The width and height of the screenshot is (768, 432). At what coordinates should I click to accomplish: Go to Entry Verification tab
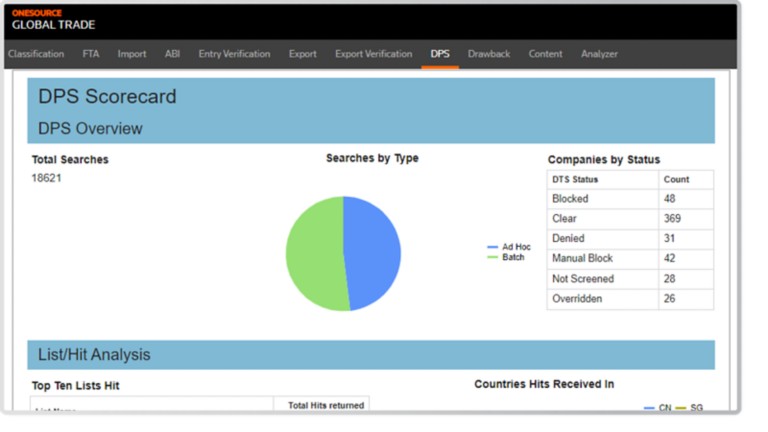point(234,54)
